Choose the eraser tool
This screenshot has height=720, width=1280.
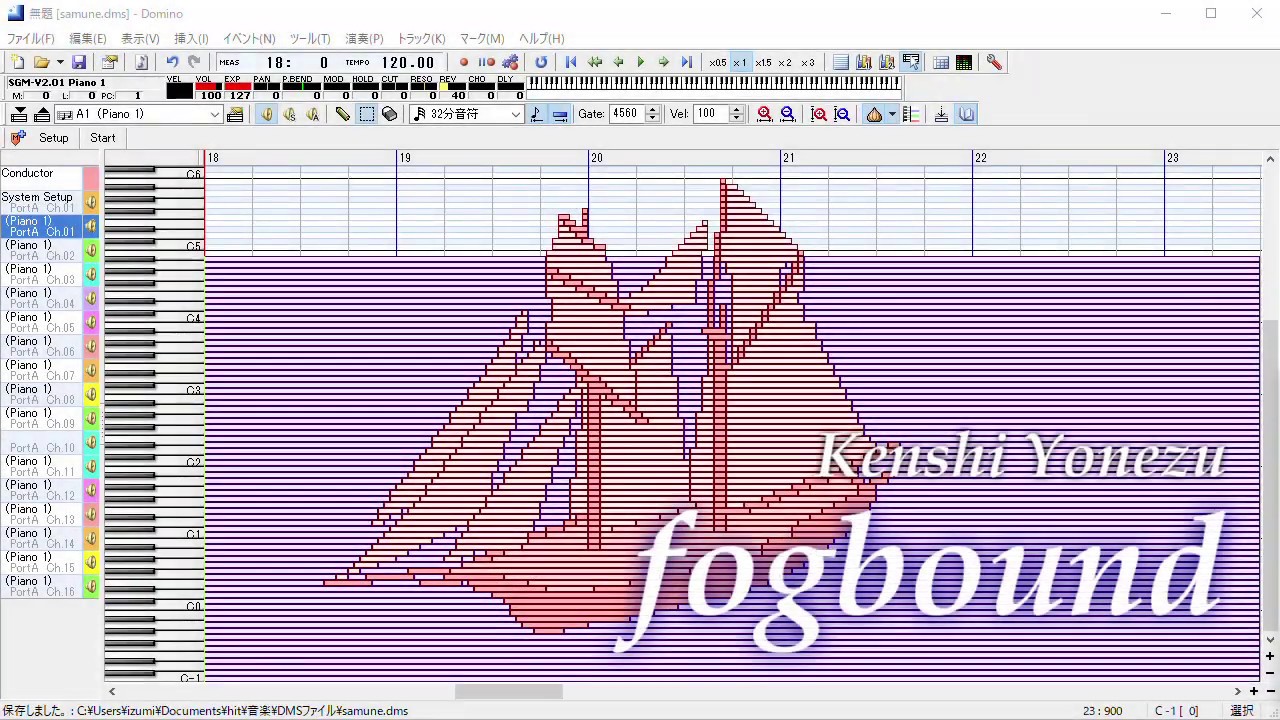coord(390,114)
